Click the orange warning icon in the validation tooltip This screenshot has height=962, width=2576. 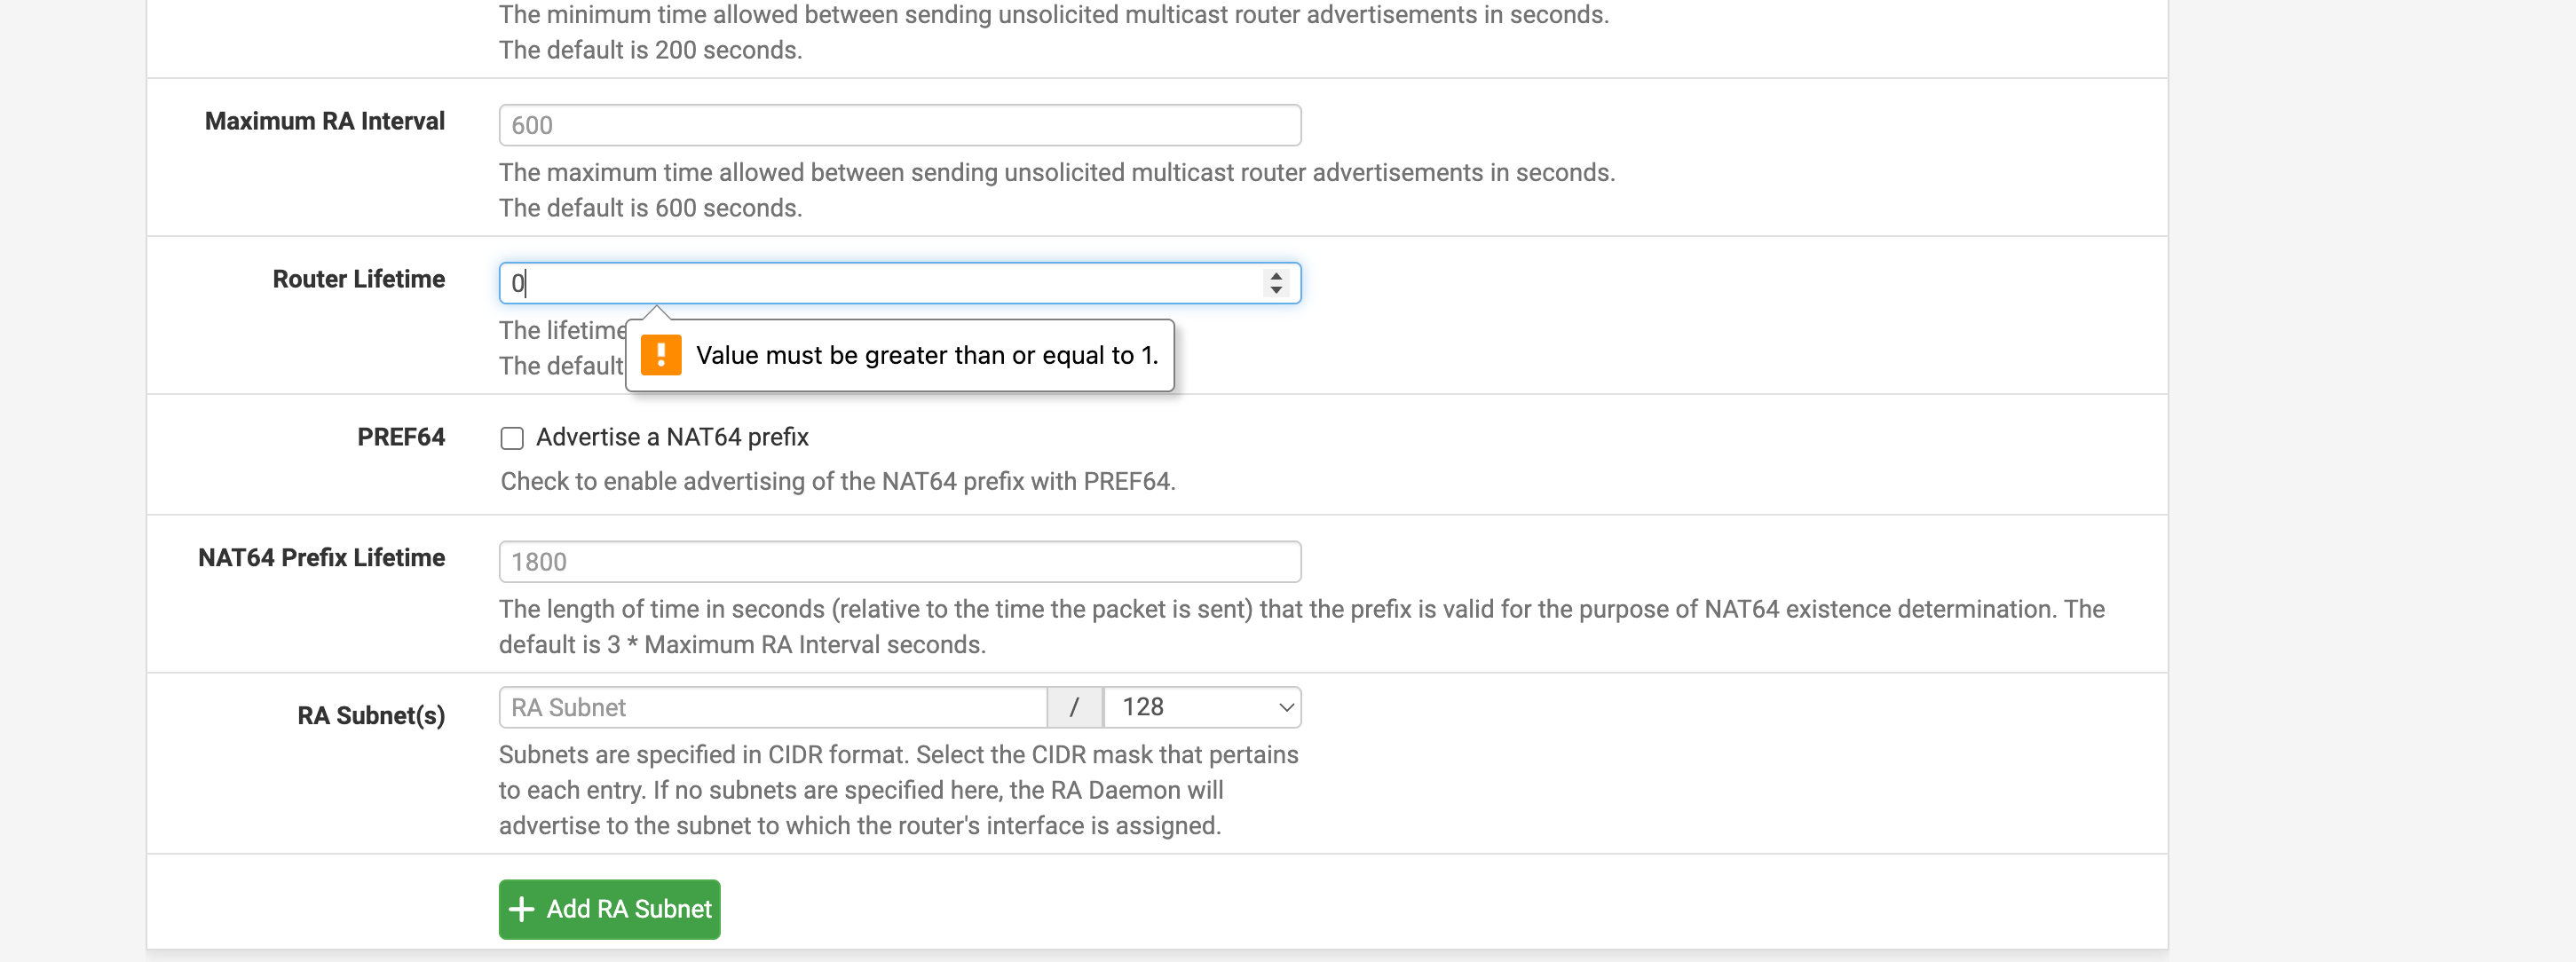click(661, 355)
